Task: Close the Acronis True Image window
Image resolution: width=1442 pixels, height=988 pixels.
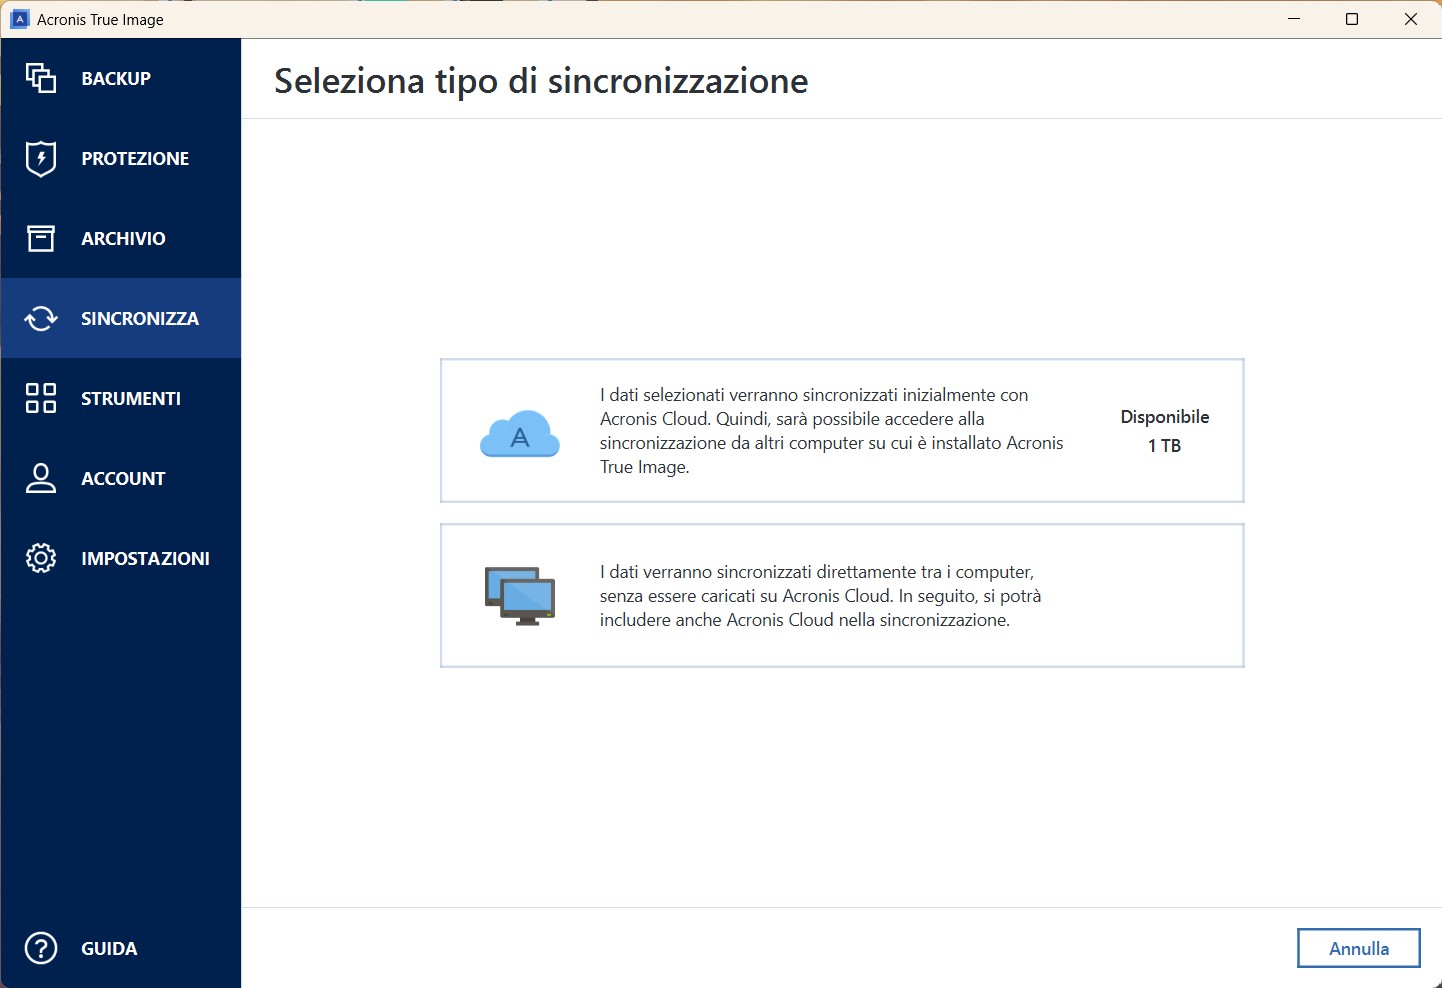Action: (x=1411, y=19)
